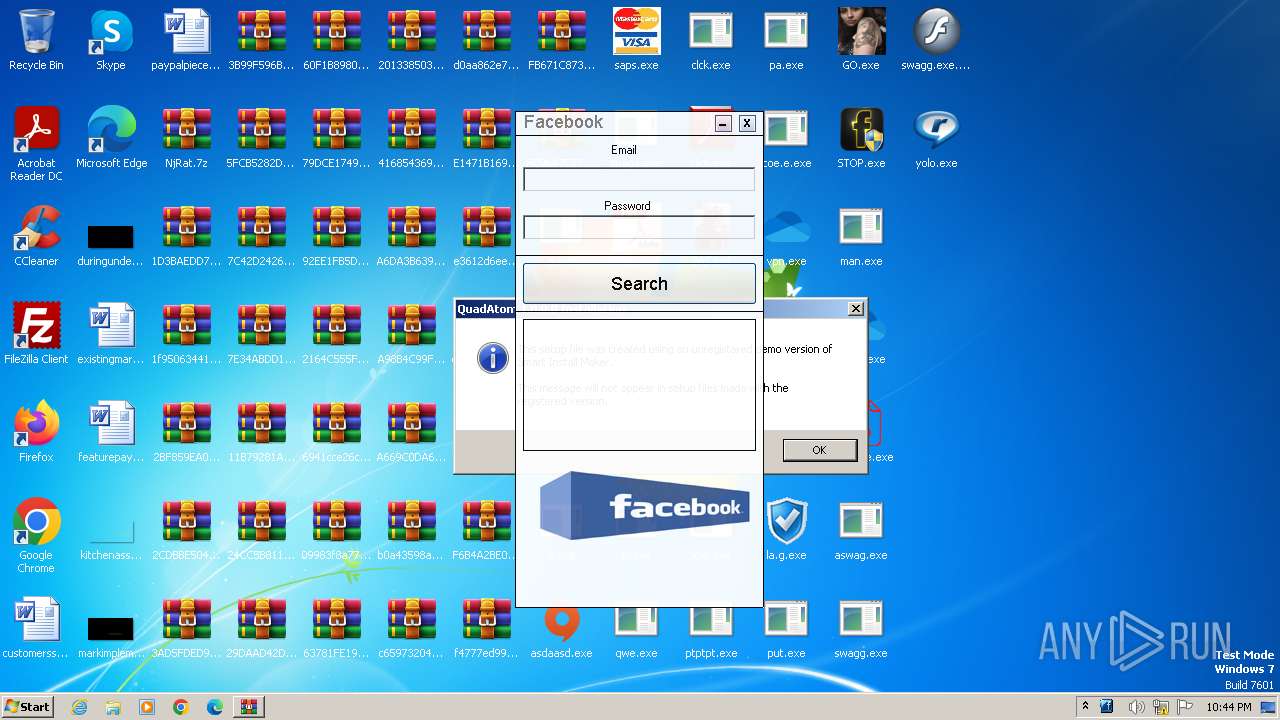Launch the Firefox desktop shortcut
This screenshot has width=1280, height=720.
(36, 432)
